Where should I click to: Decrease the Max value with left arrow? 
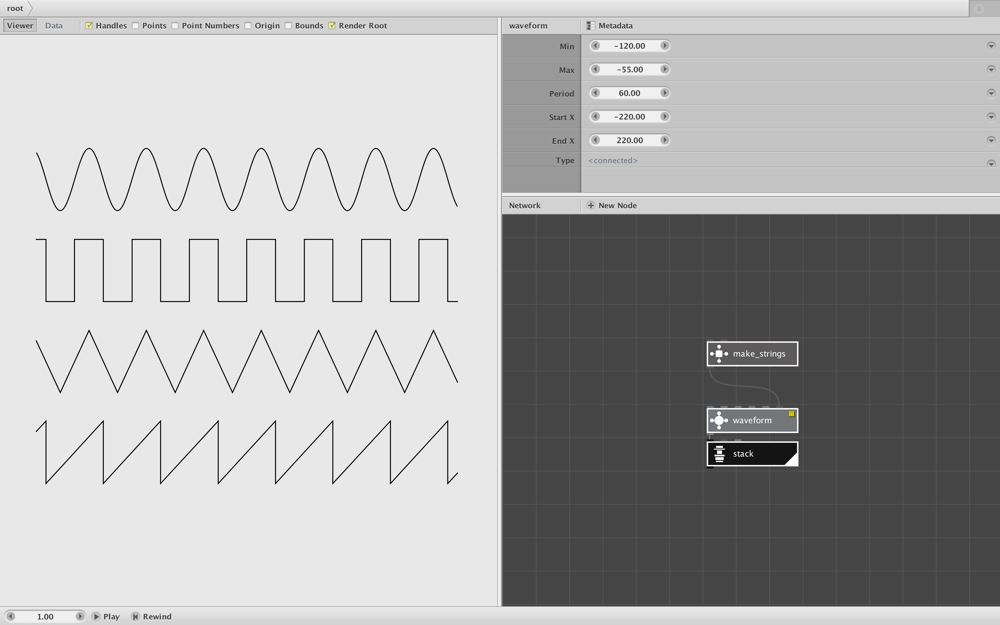[x=595, y=70]
